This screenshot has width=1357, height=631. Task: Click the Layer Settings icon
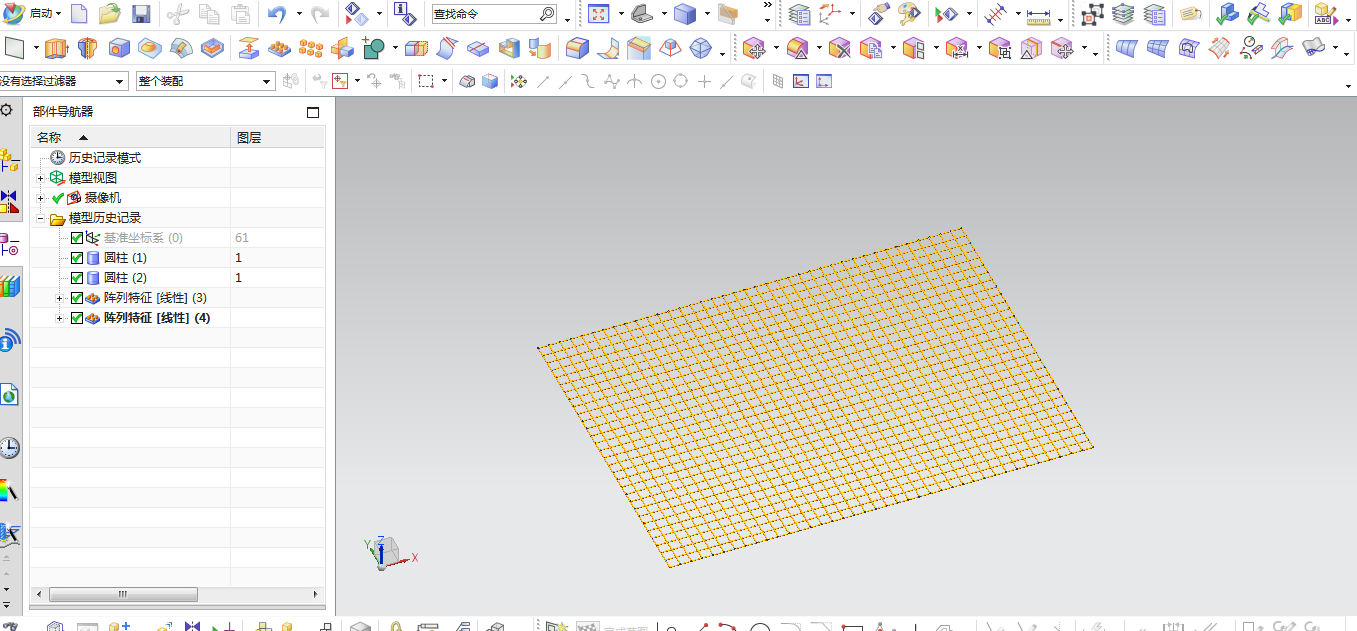click(799, 14)
